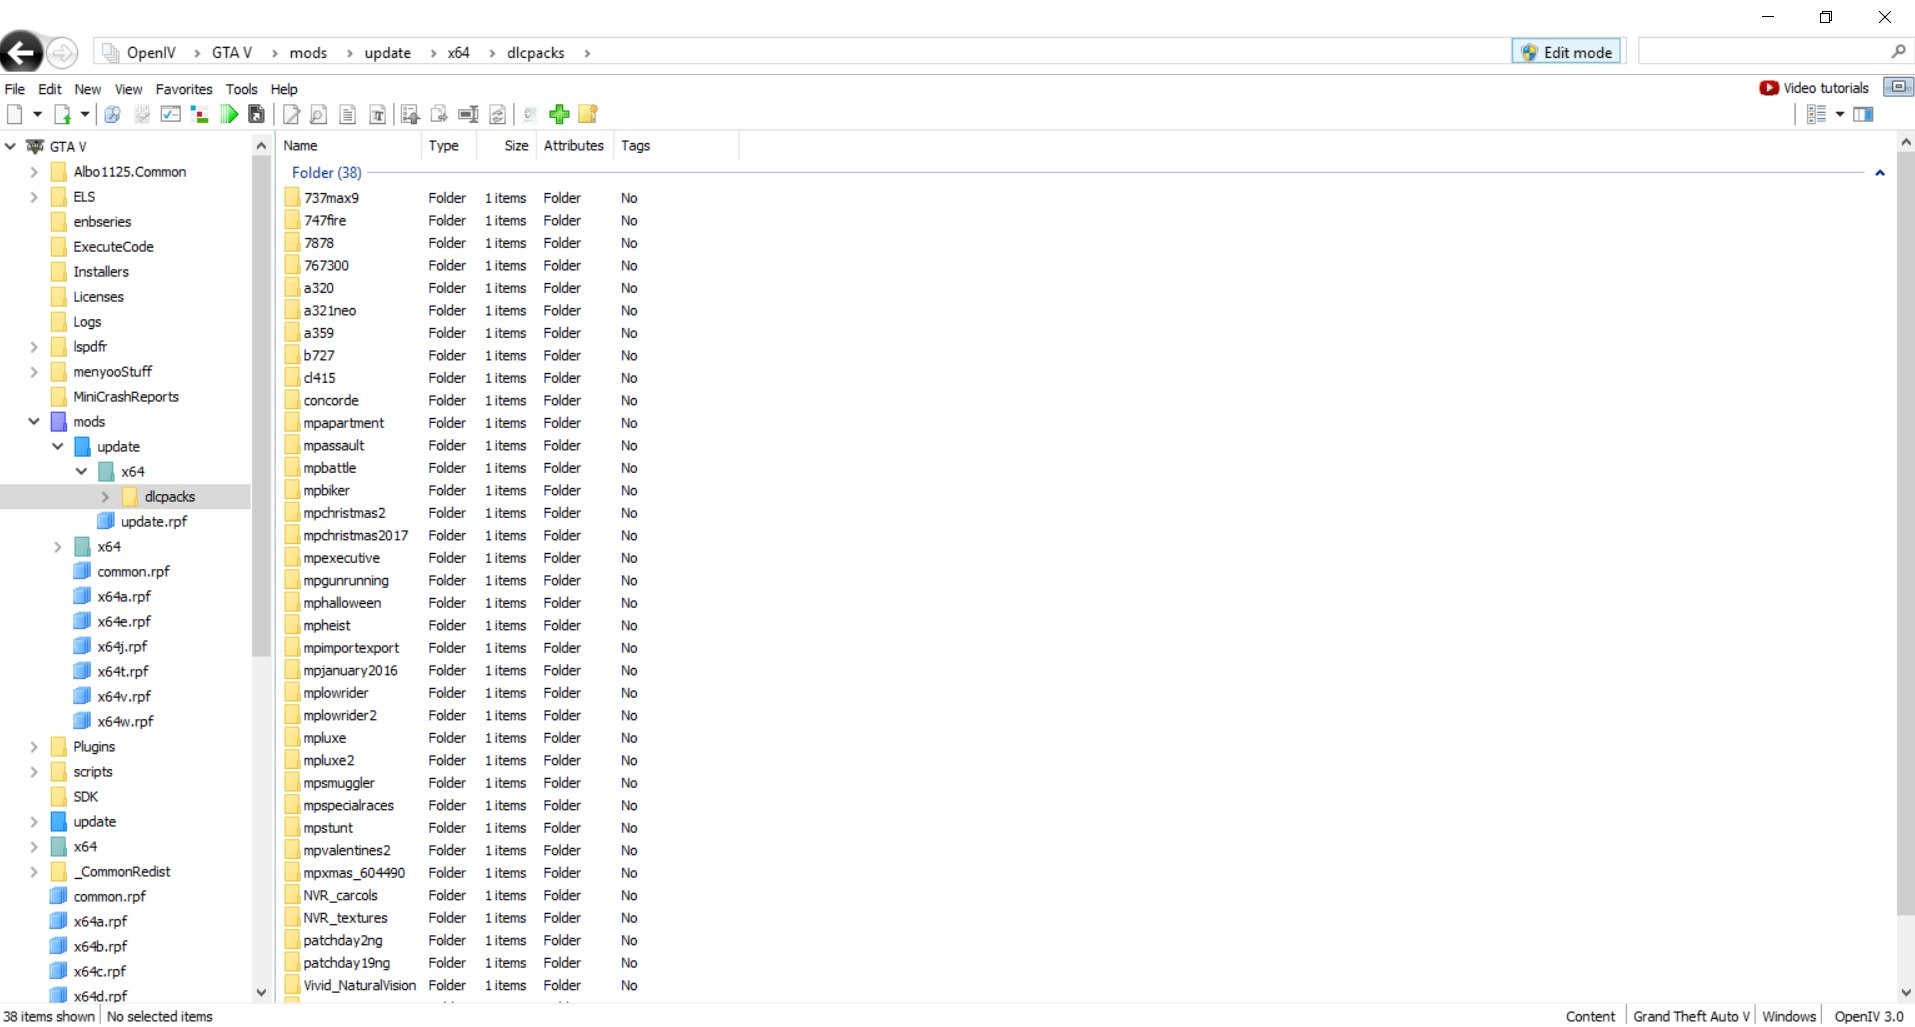Expand the scripts tree node
Screen dimensions: 1915x1027
pyautogui.click(x=34, y=772)
